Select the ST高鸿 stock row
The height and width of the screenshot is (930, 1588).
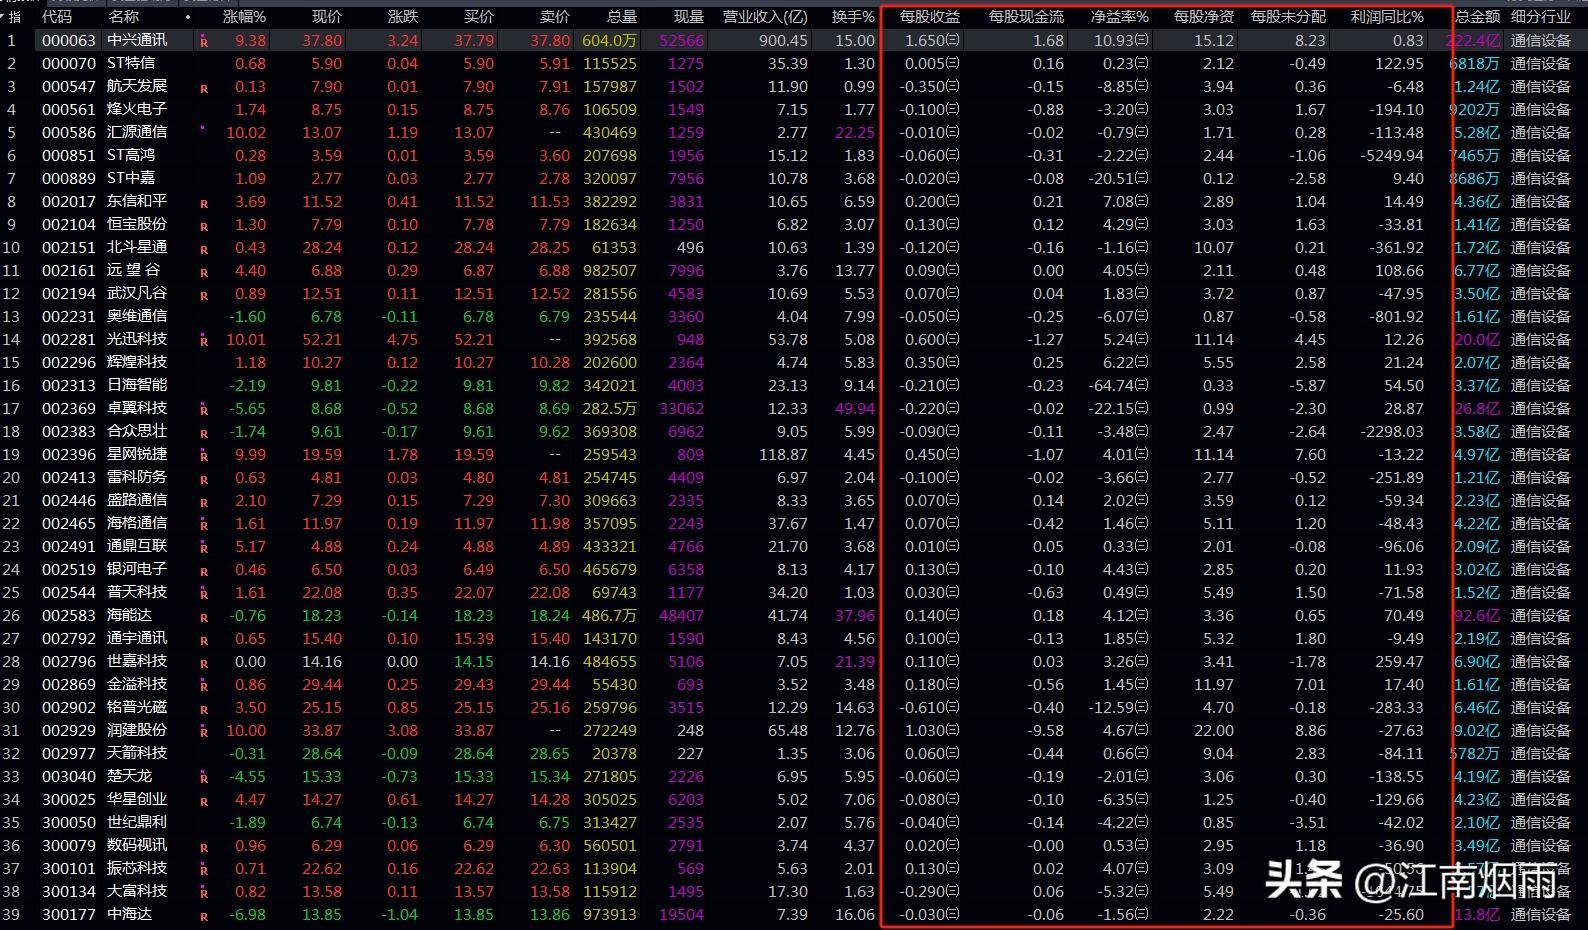coord(794,155)
